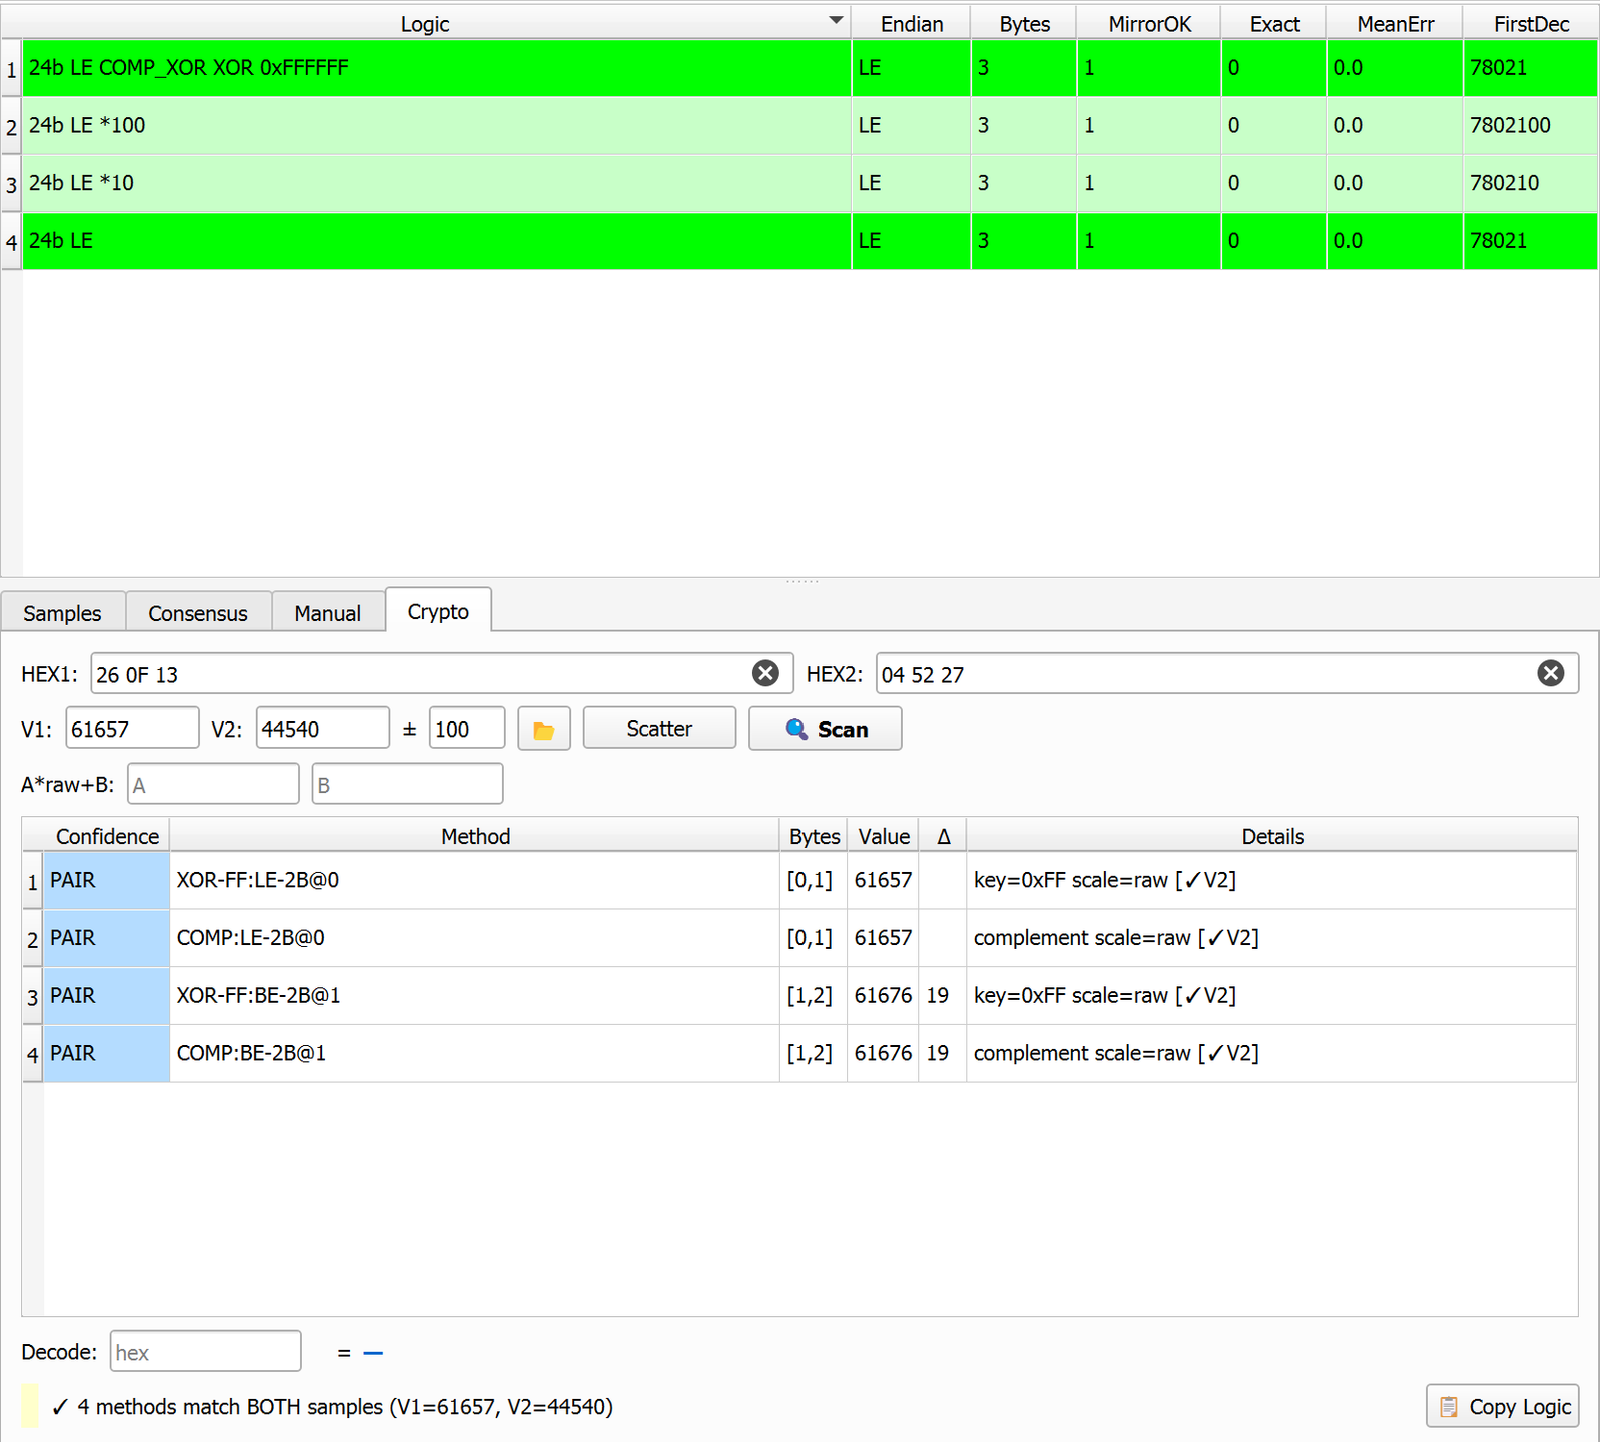Click the Decode hex input field
The height and width of the screenshot is (1442, 1600).
205,1352
